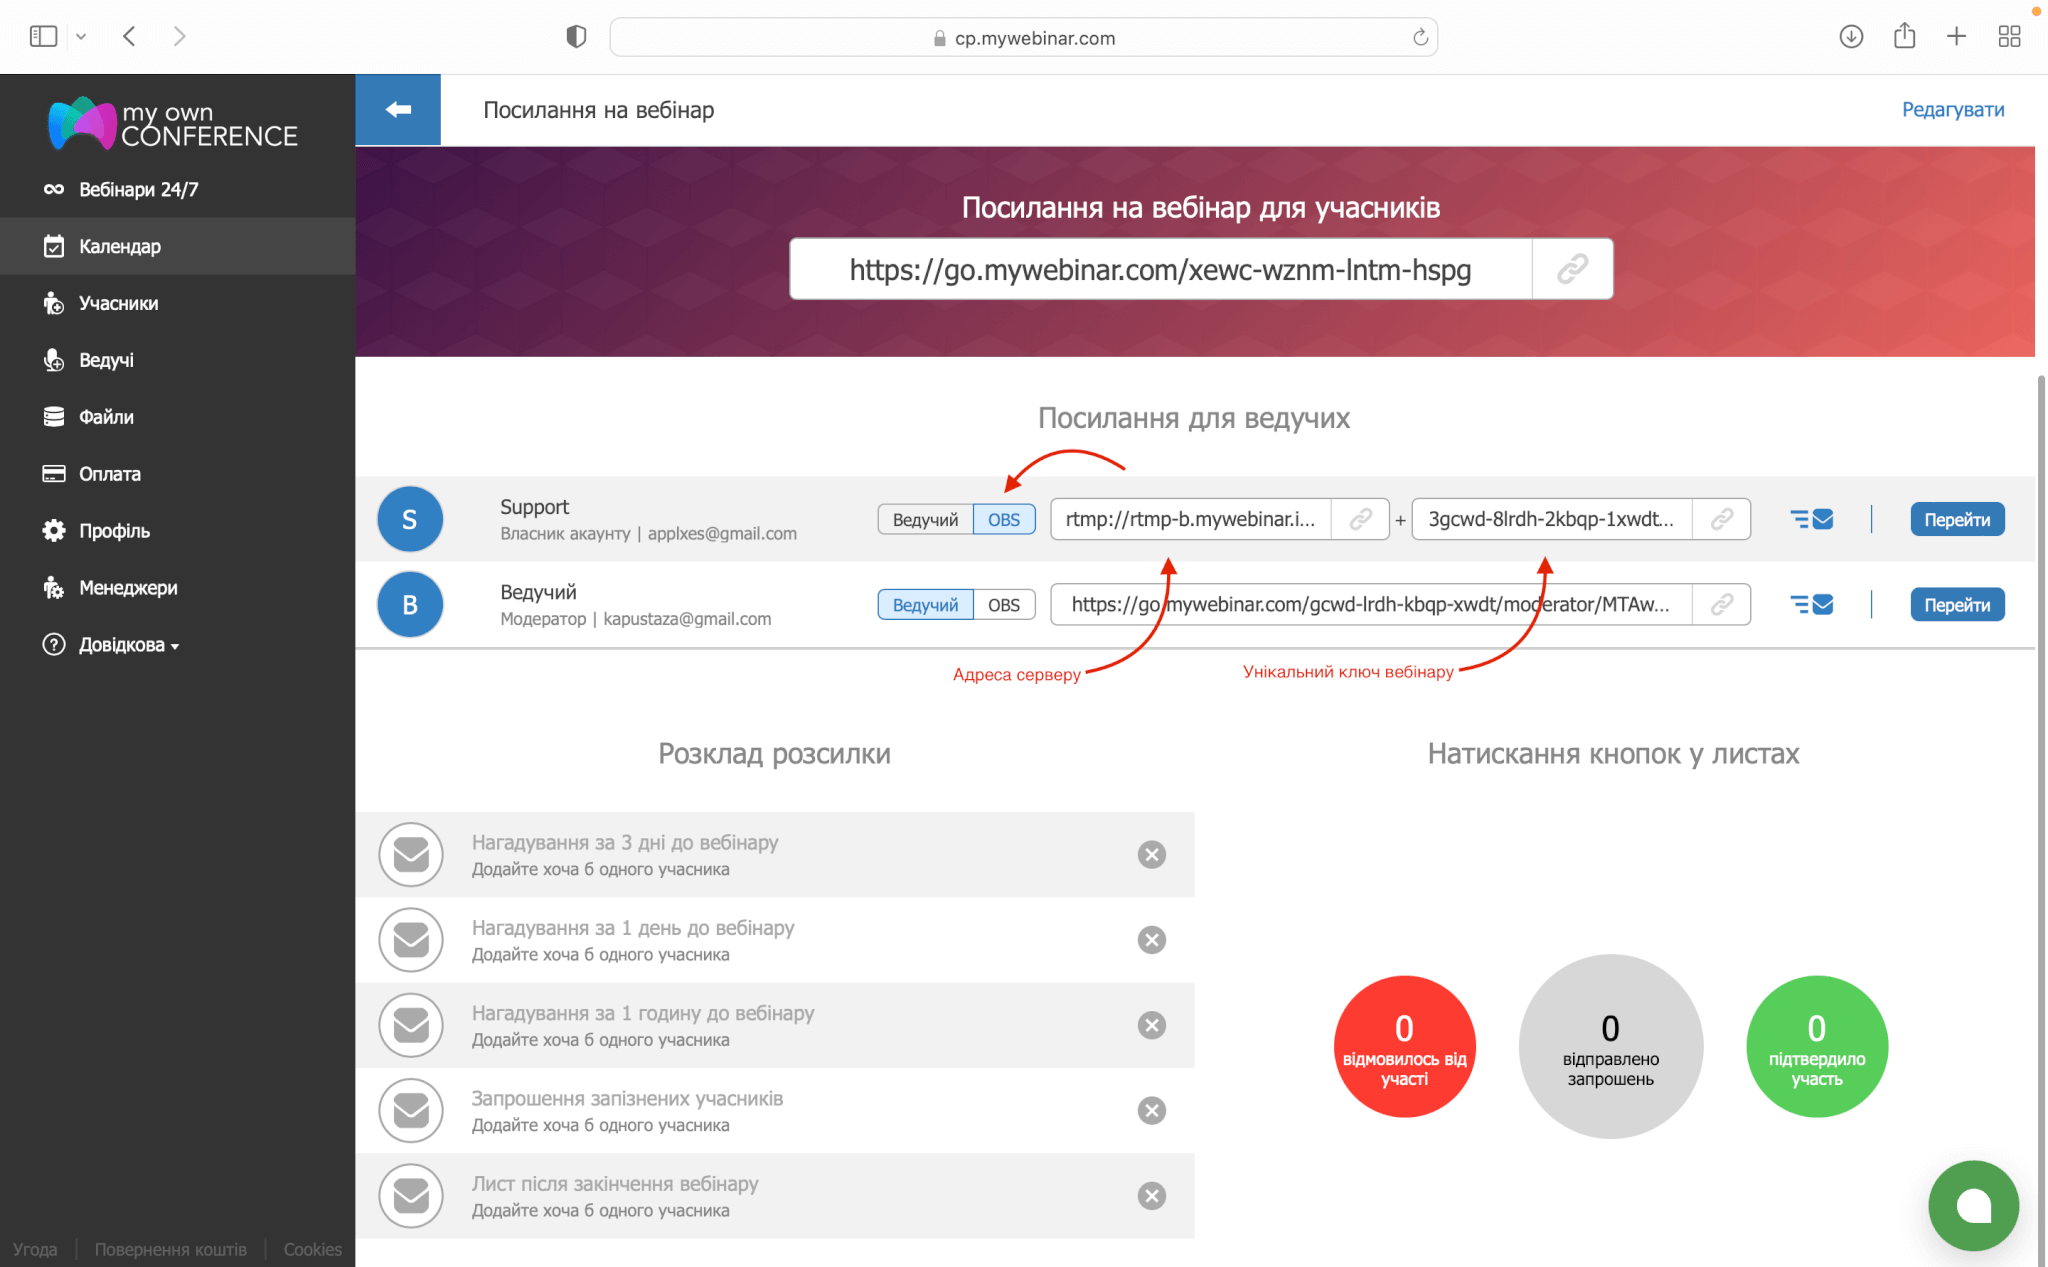
Task: Click Перейти for the Support host
Action: coord(1957,519)
